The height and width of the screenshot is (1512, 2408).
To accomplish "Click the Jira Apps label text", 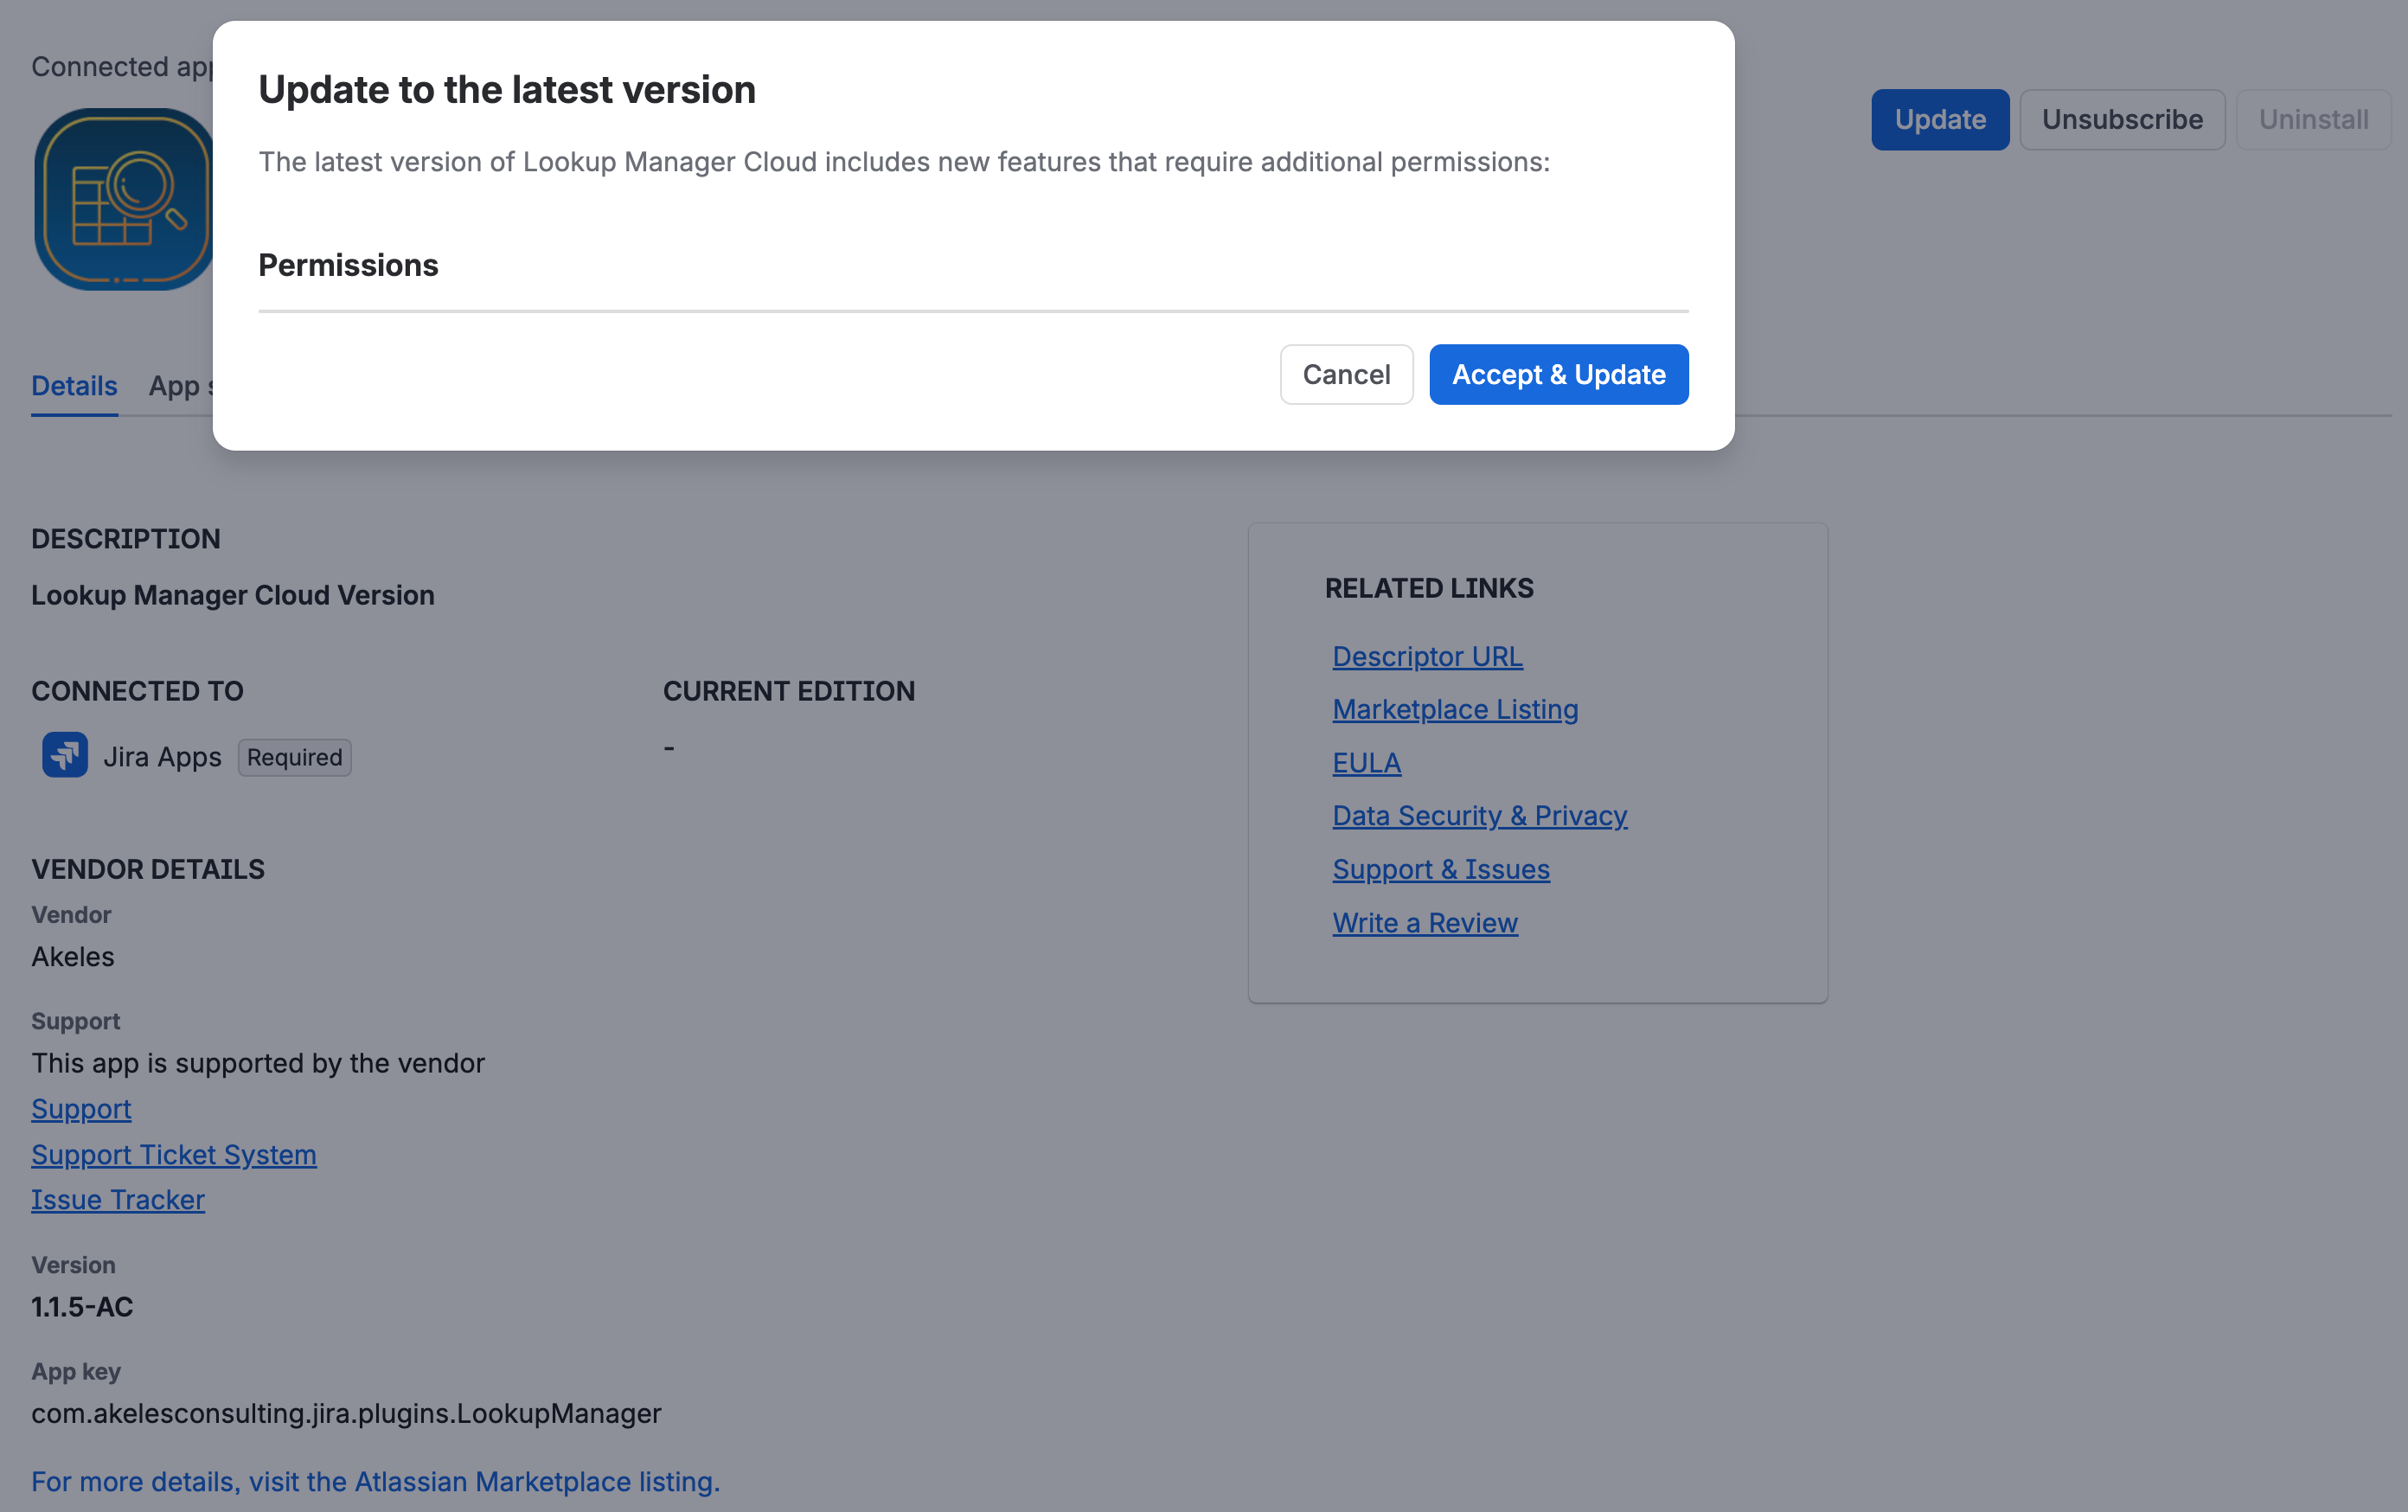I will pos(162,757).
